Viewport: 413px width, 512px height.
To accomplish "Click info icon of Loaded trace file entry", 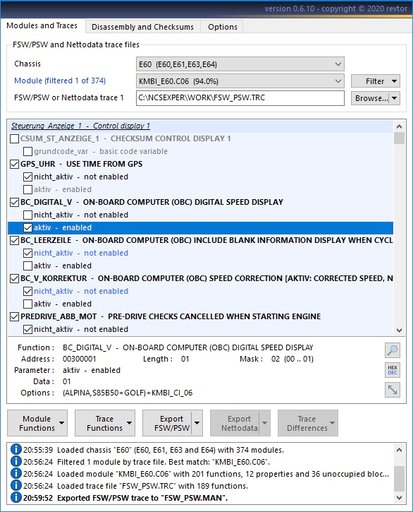I will (x=16, y=486).
